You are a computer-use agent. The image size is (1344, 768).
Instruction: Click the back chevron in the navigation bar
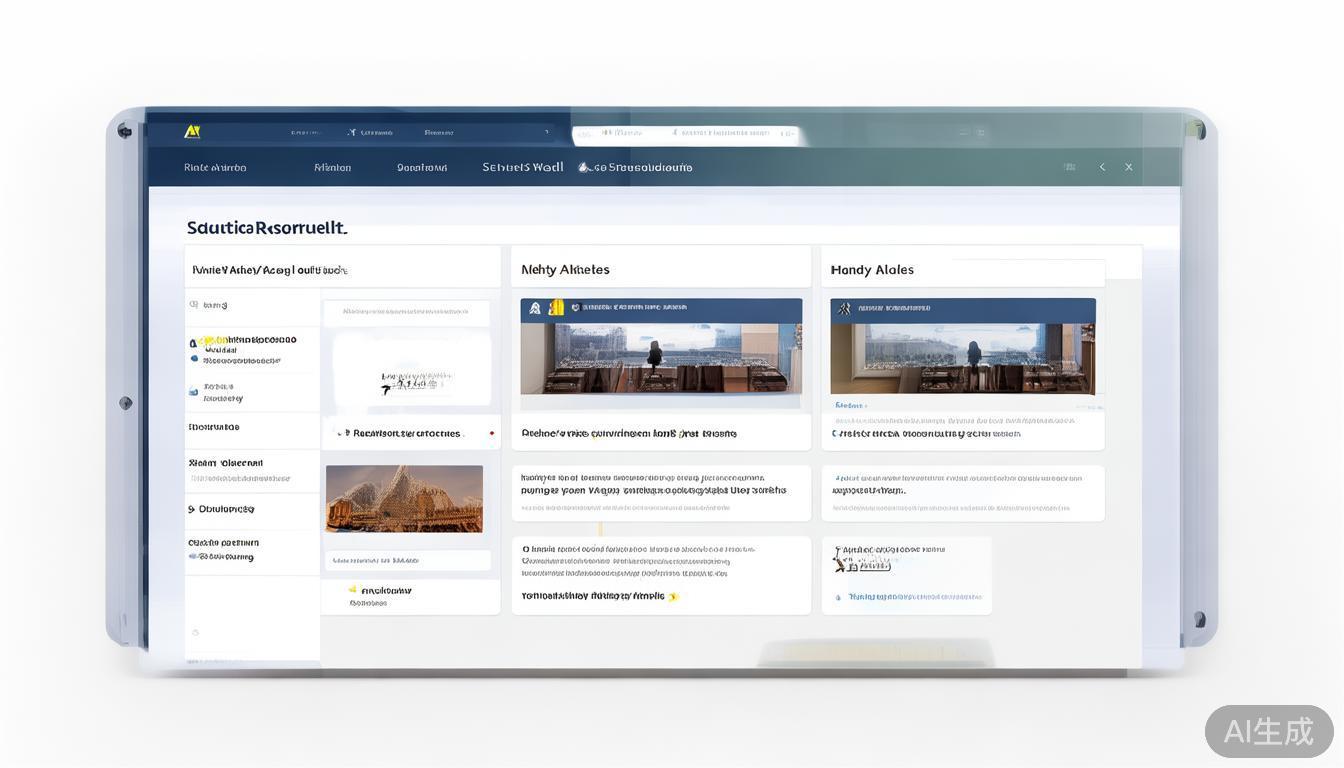pos(1102,167)
